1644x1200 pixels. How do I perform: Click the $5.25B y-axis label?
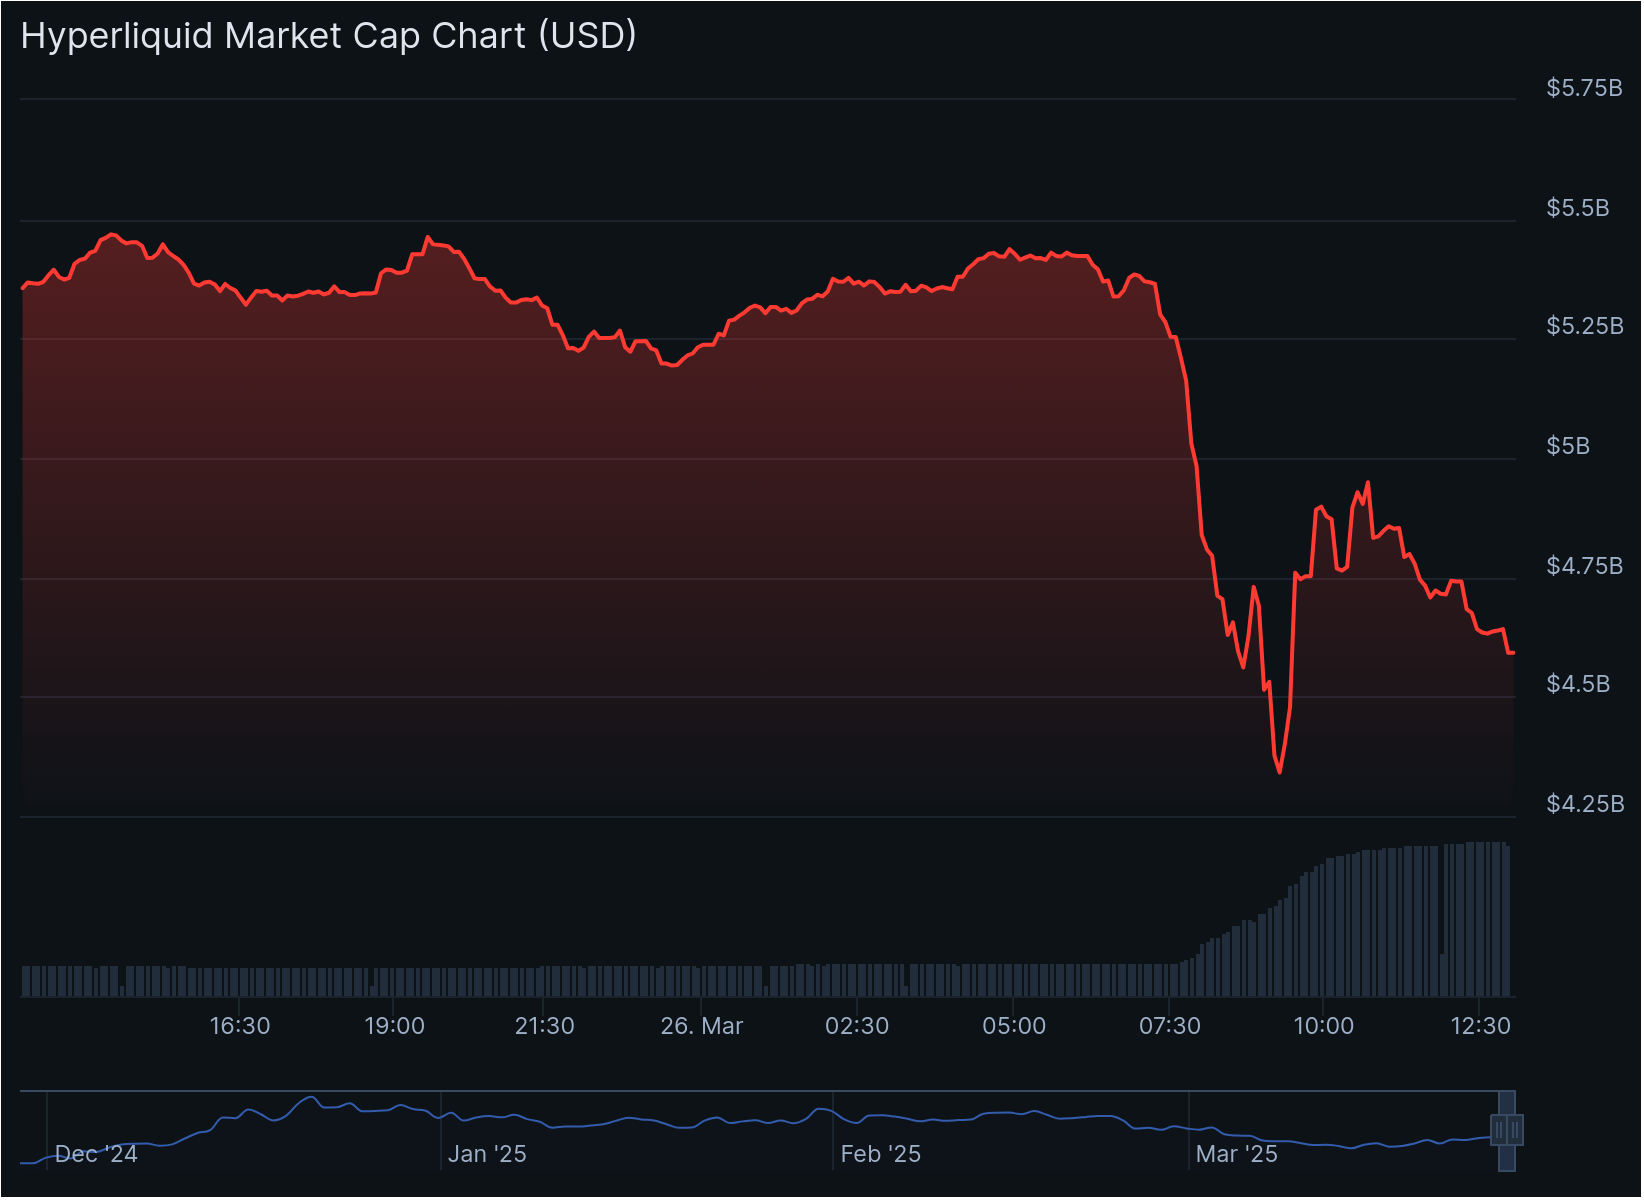(x=1584, y=326)
